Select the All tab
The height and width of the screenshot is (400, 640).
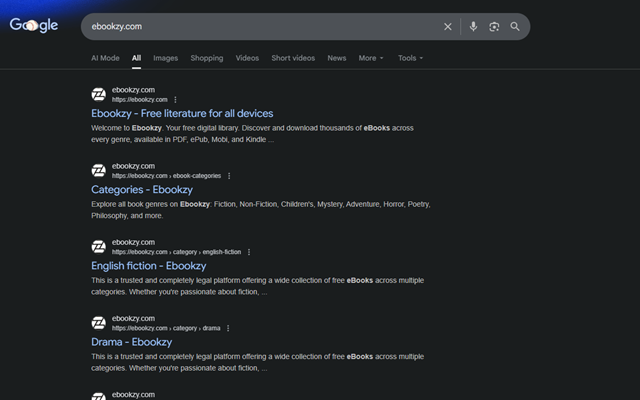coord(136,58)
